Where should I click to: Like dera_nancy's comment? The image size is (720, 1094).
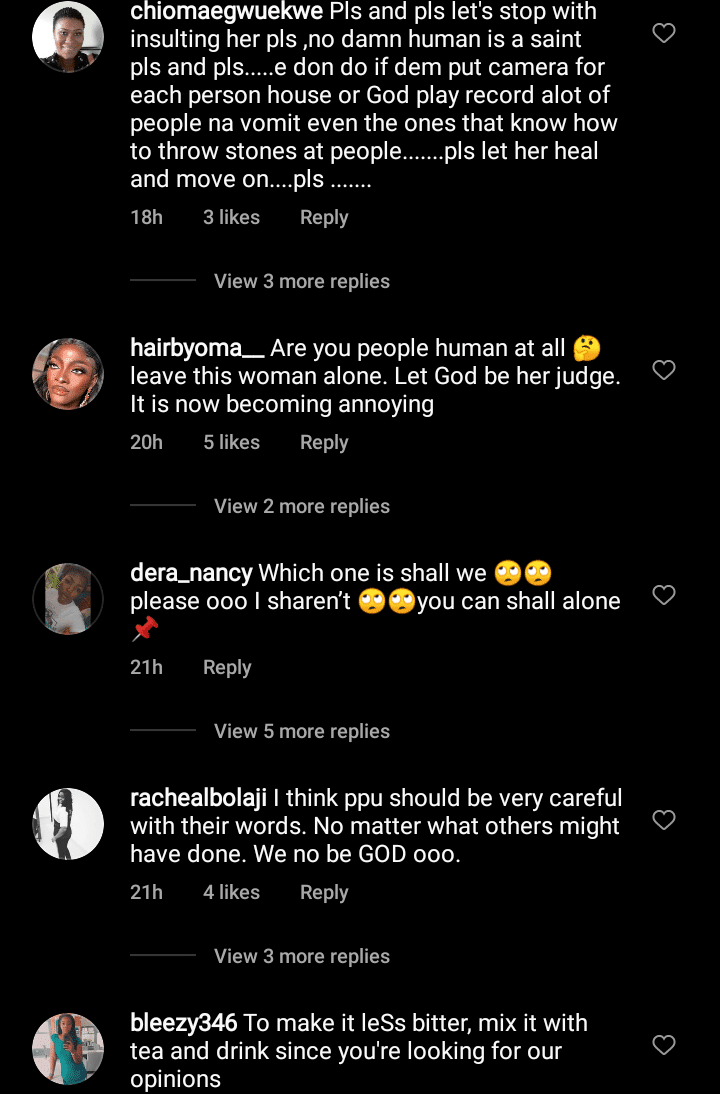pos(663,595)
